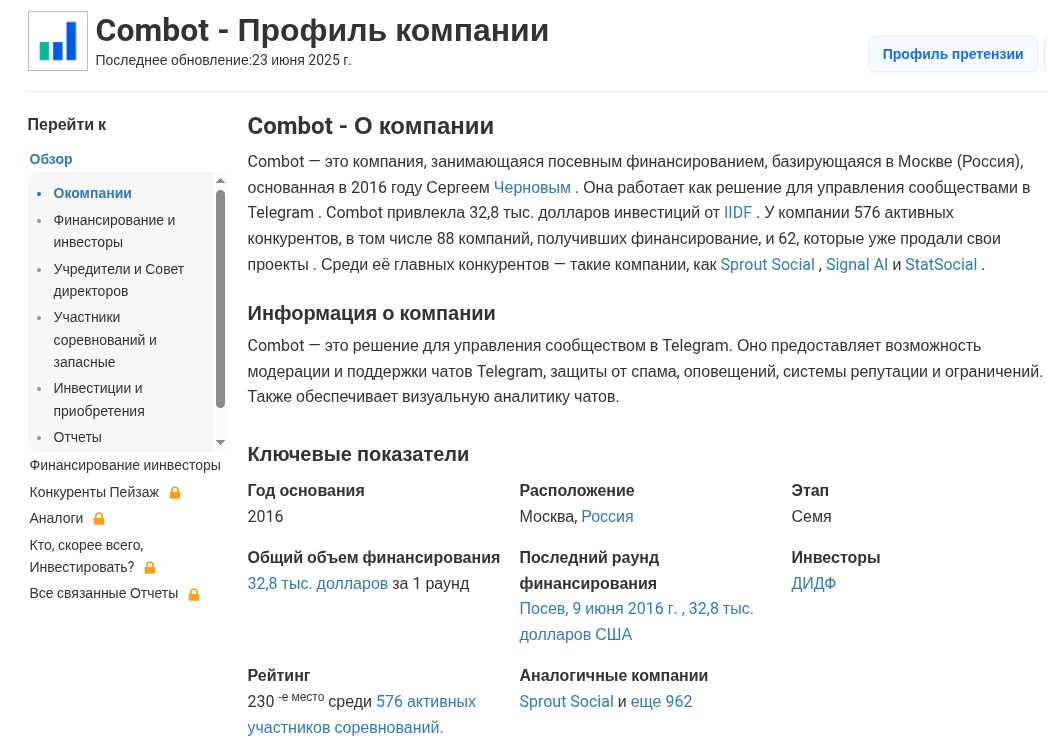This screenshot has height=747, width=1047.
Task: Click the down arrow below "Отчеты" in sidebar
Action: (221, 440)
